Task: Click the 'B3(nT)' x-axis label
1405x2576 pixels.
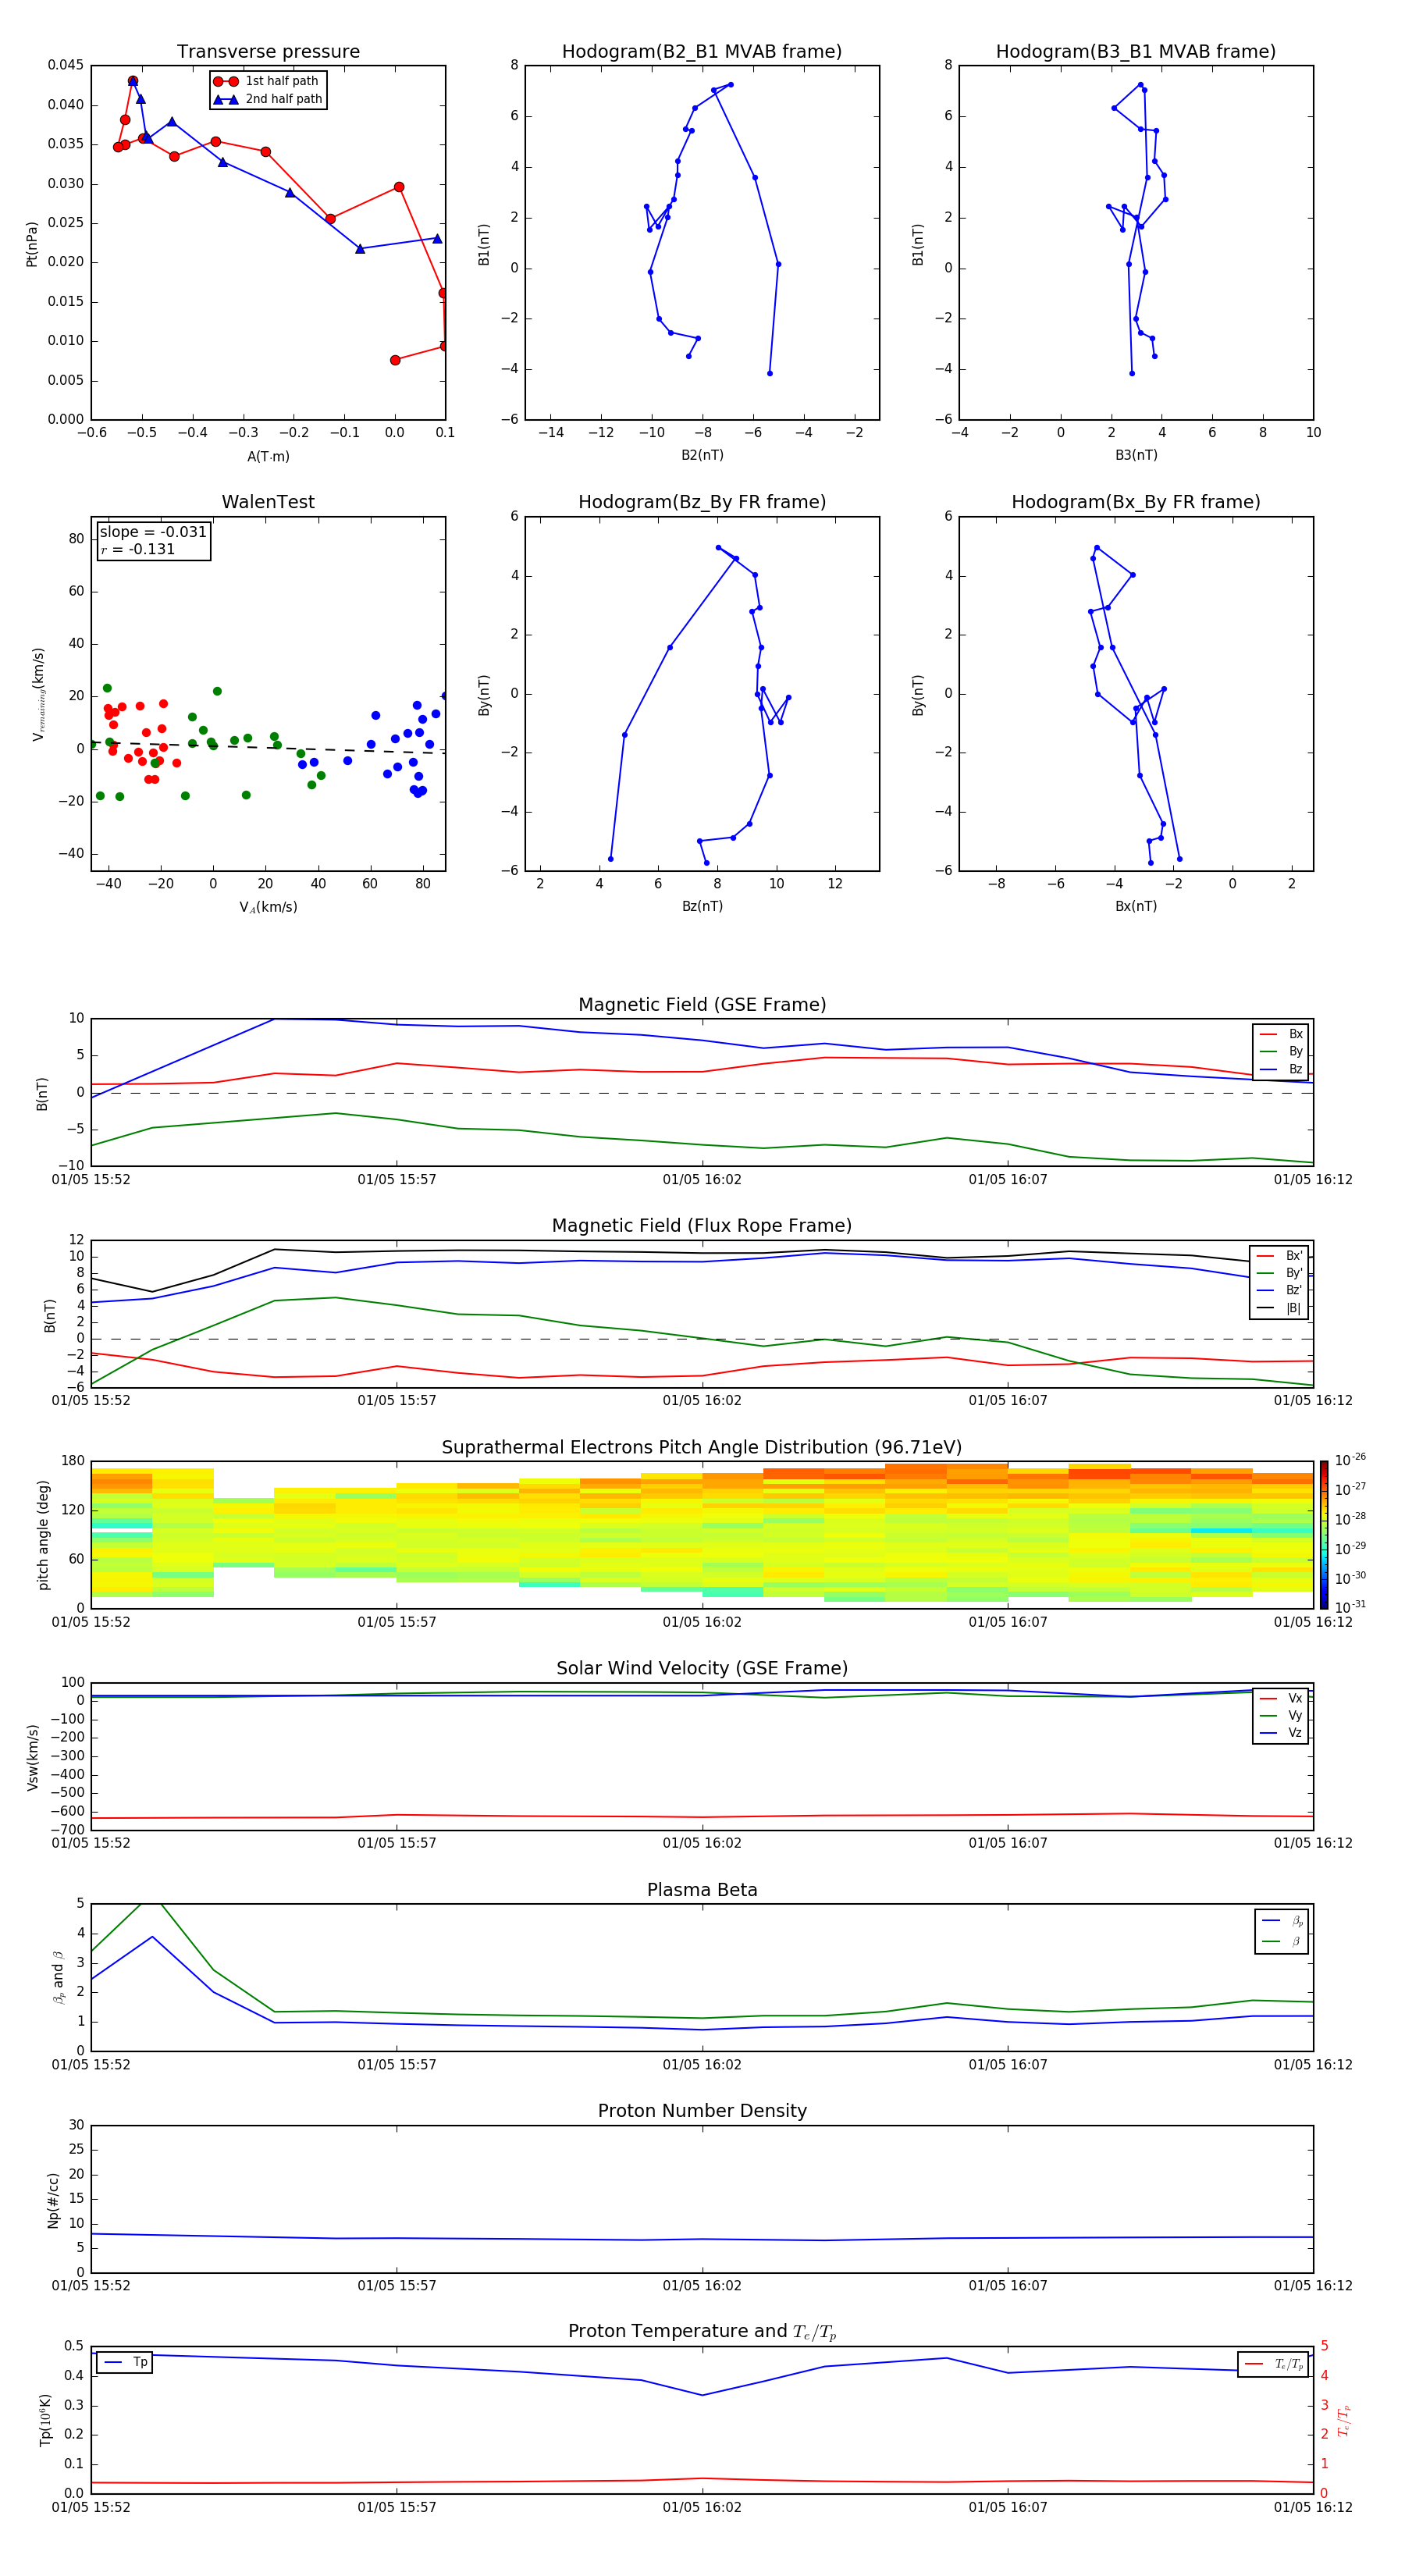Action: [x=1136, y=455]
